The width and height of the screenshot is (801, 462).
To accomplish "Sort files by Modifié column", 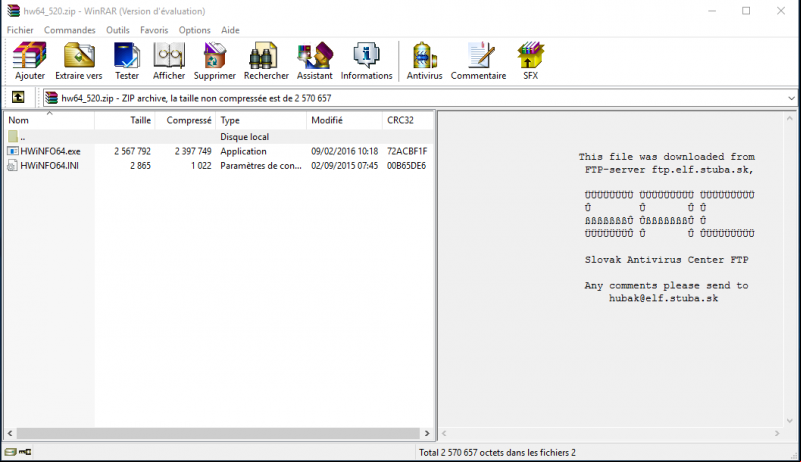I will [x=344, y=120].
